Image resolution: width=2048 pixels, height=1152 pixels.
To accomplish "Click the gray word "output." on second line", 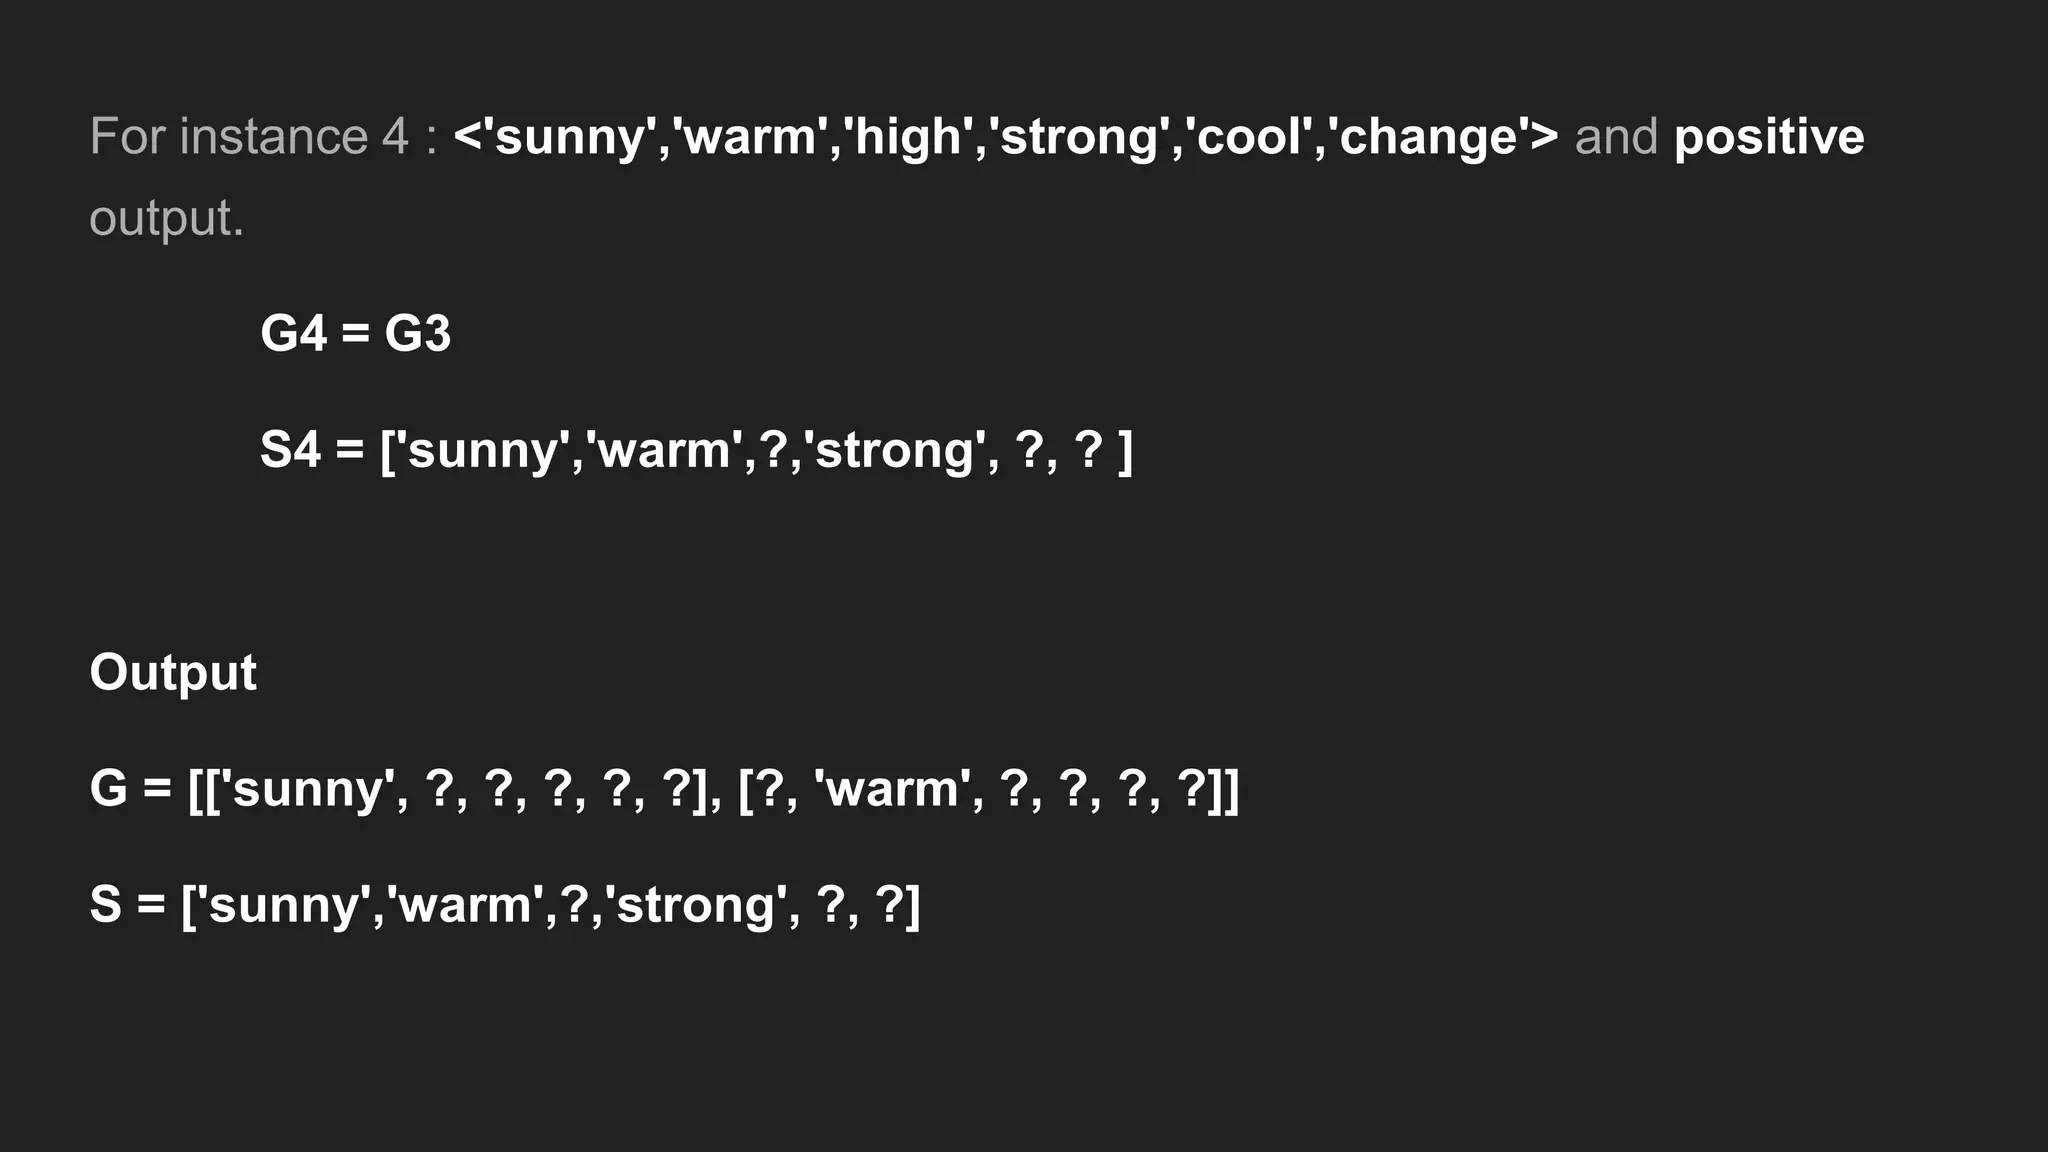I will [167, 219].
